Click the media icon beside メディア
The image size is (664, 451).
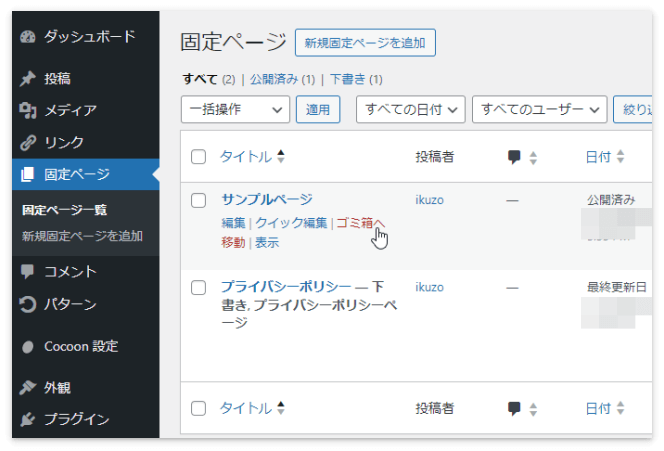tap(28, 110)
